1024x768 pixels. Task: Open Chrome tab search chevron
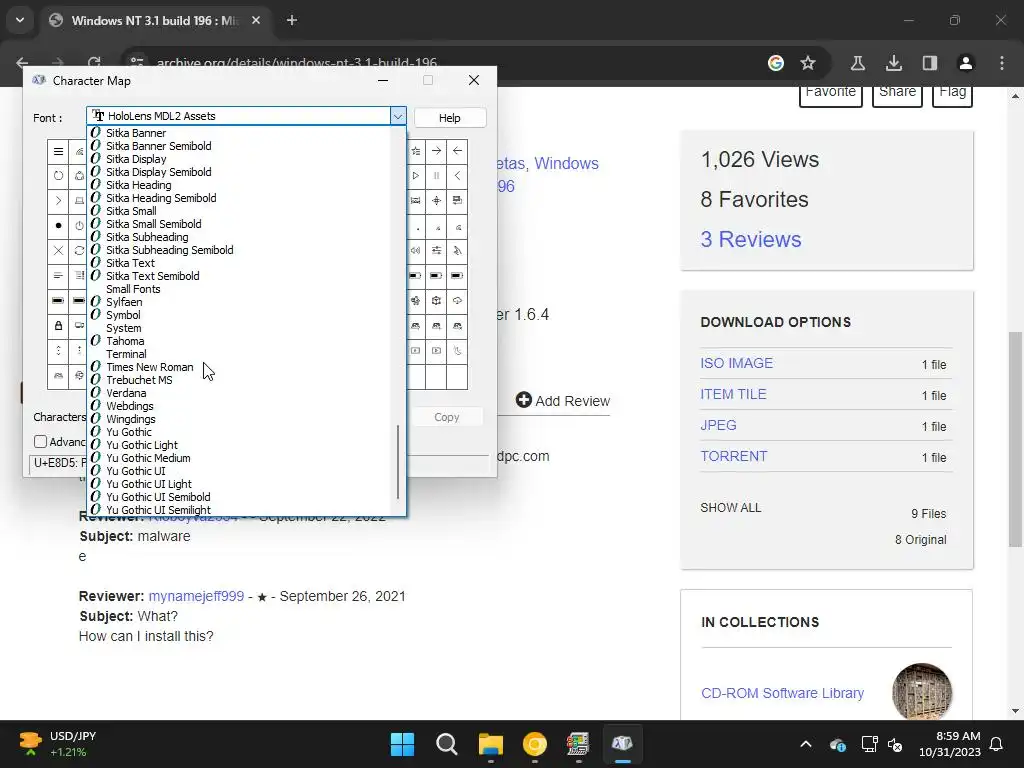20,20
